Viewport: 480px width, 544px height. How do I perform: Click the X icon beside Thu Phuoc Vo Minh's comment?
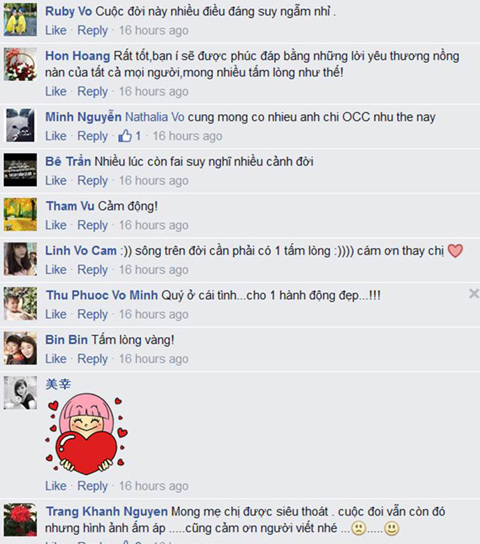click(x=474, y=294)
